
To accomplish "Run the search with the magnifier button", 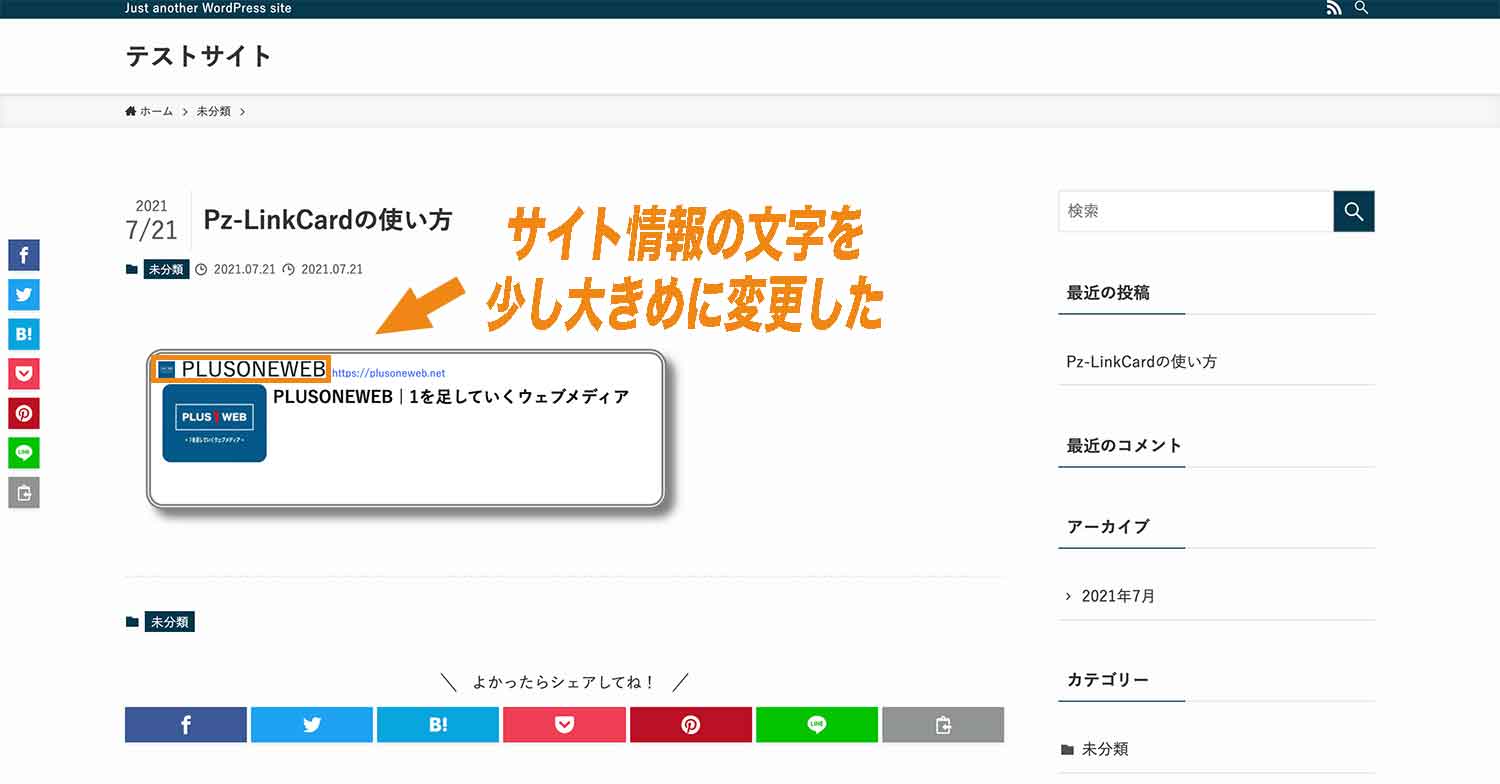I will coord(1354,211).
